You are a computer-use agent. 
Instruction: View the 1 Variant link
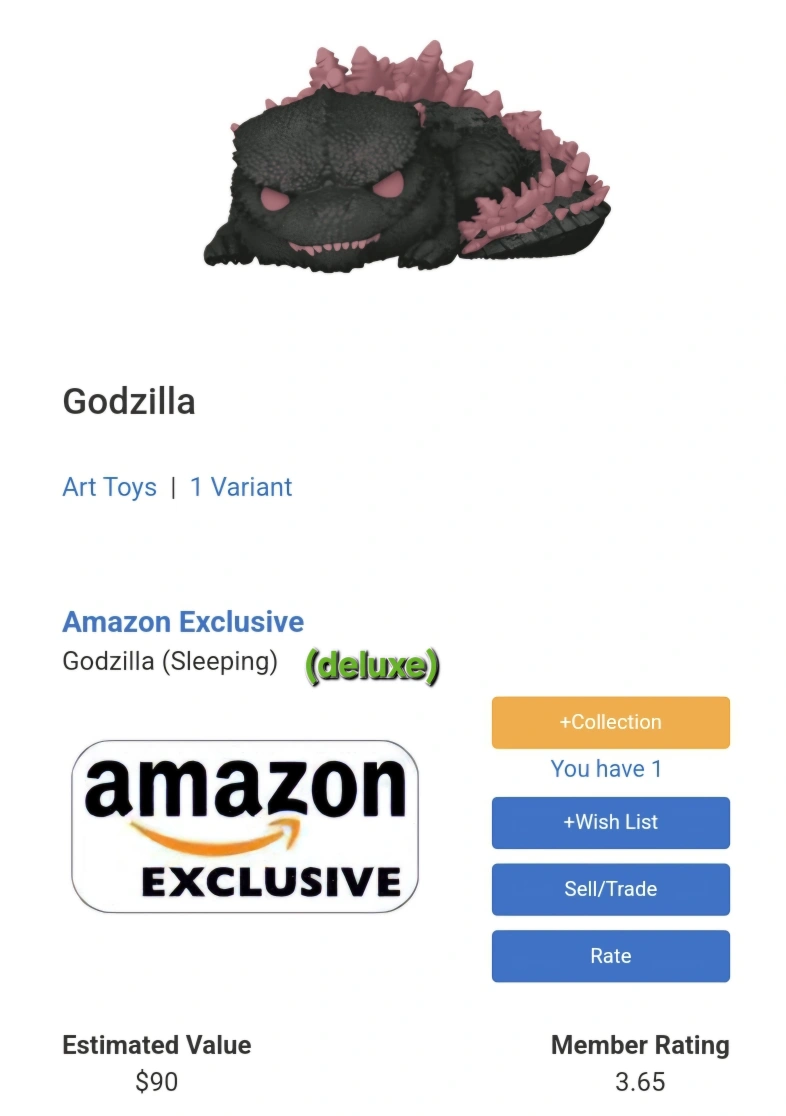[x=241, y=488]
